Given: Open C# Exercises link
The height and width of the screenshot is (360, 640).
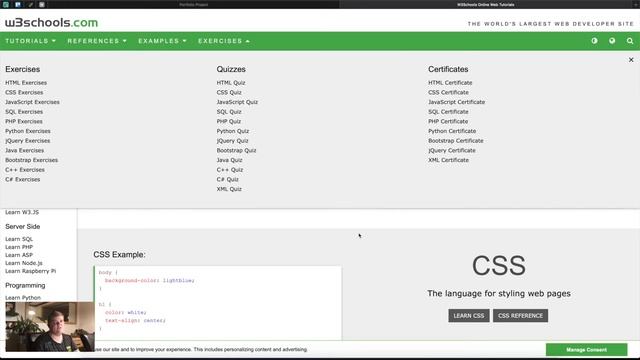Looking at the screenshot, I should [22, 179].
